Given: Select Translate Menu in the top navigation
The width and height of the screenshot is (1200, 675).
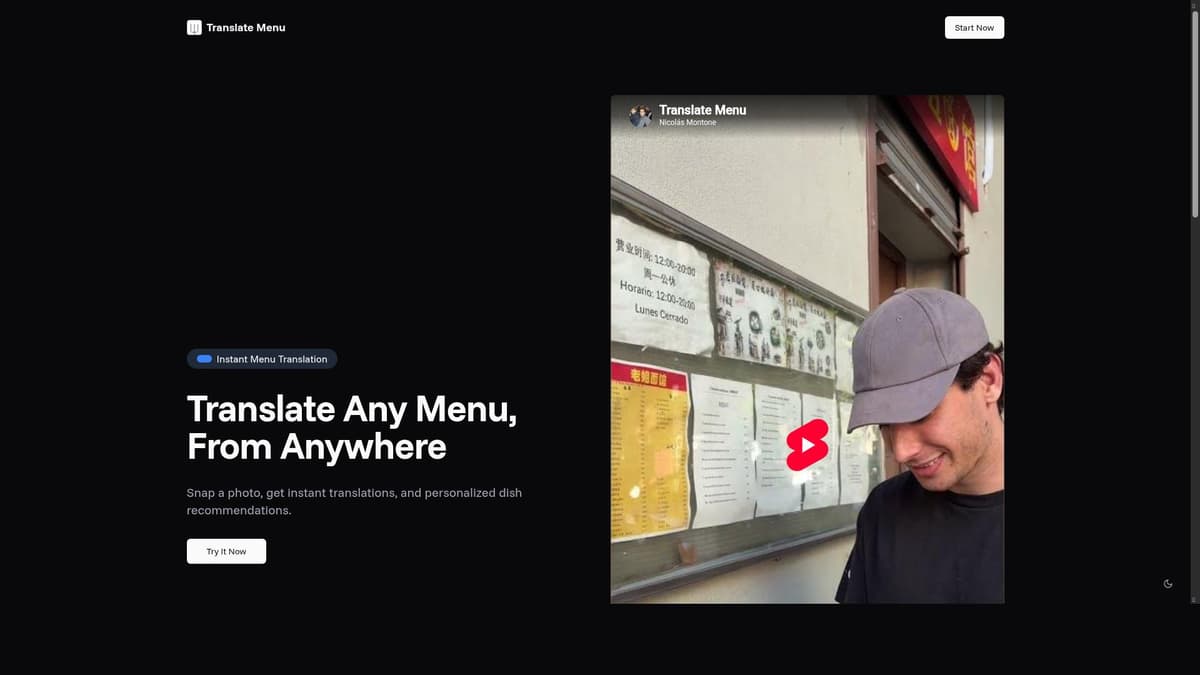Looking at the screenshot, I should click(x=245, y=27).
